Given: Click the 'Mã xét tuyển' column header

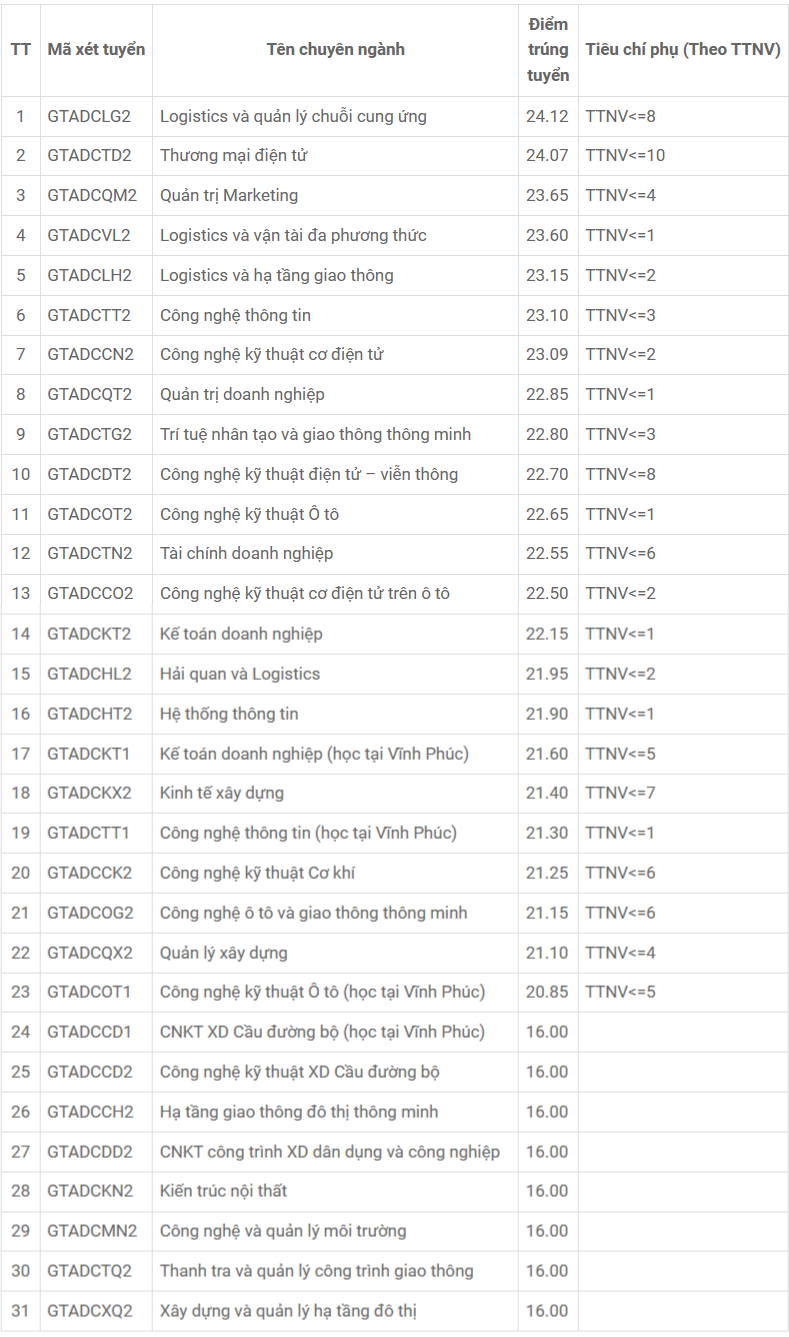Looking at the screenshot, I should 96,50.
